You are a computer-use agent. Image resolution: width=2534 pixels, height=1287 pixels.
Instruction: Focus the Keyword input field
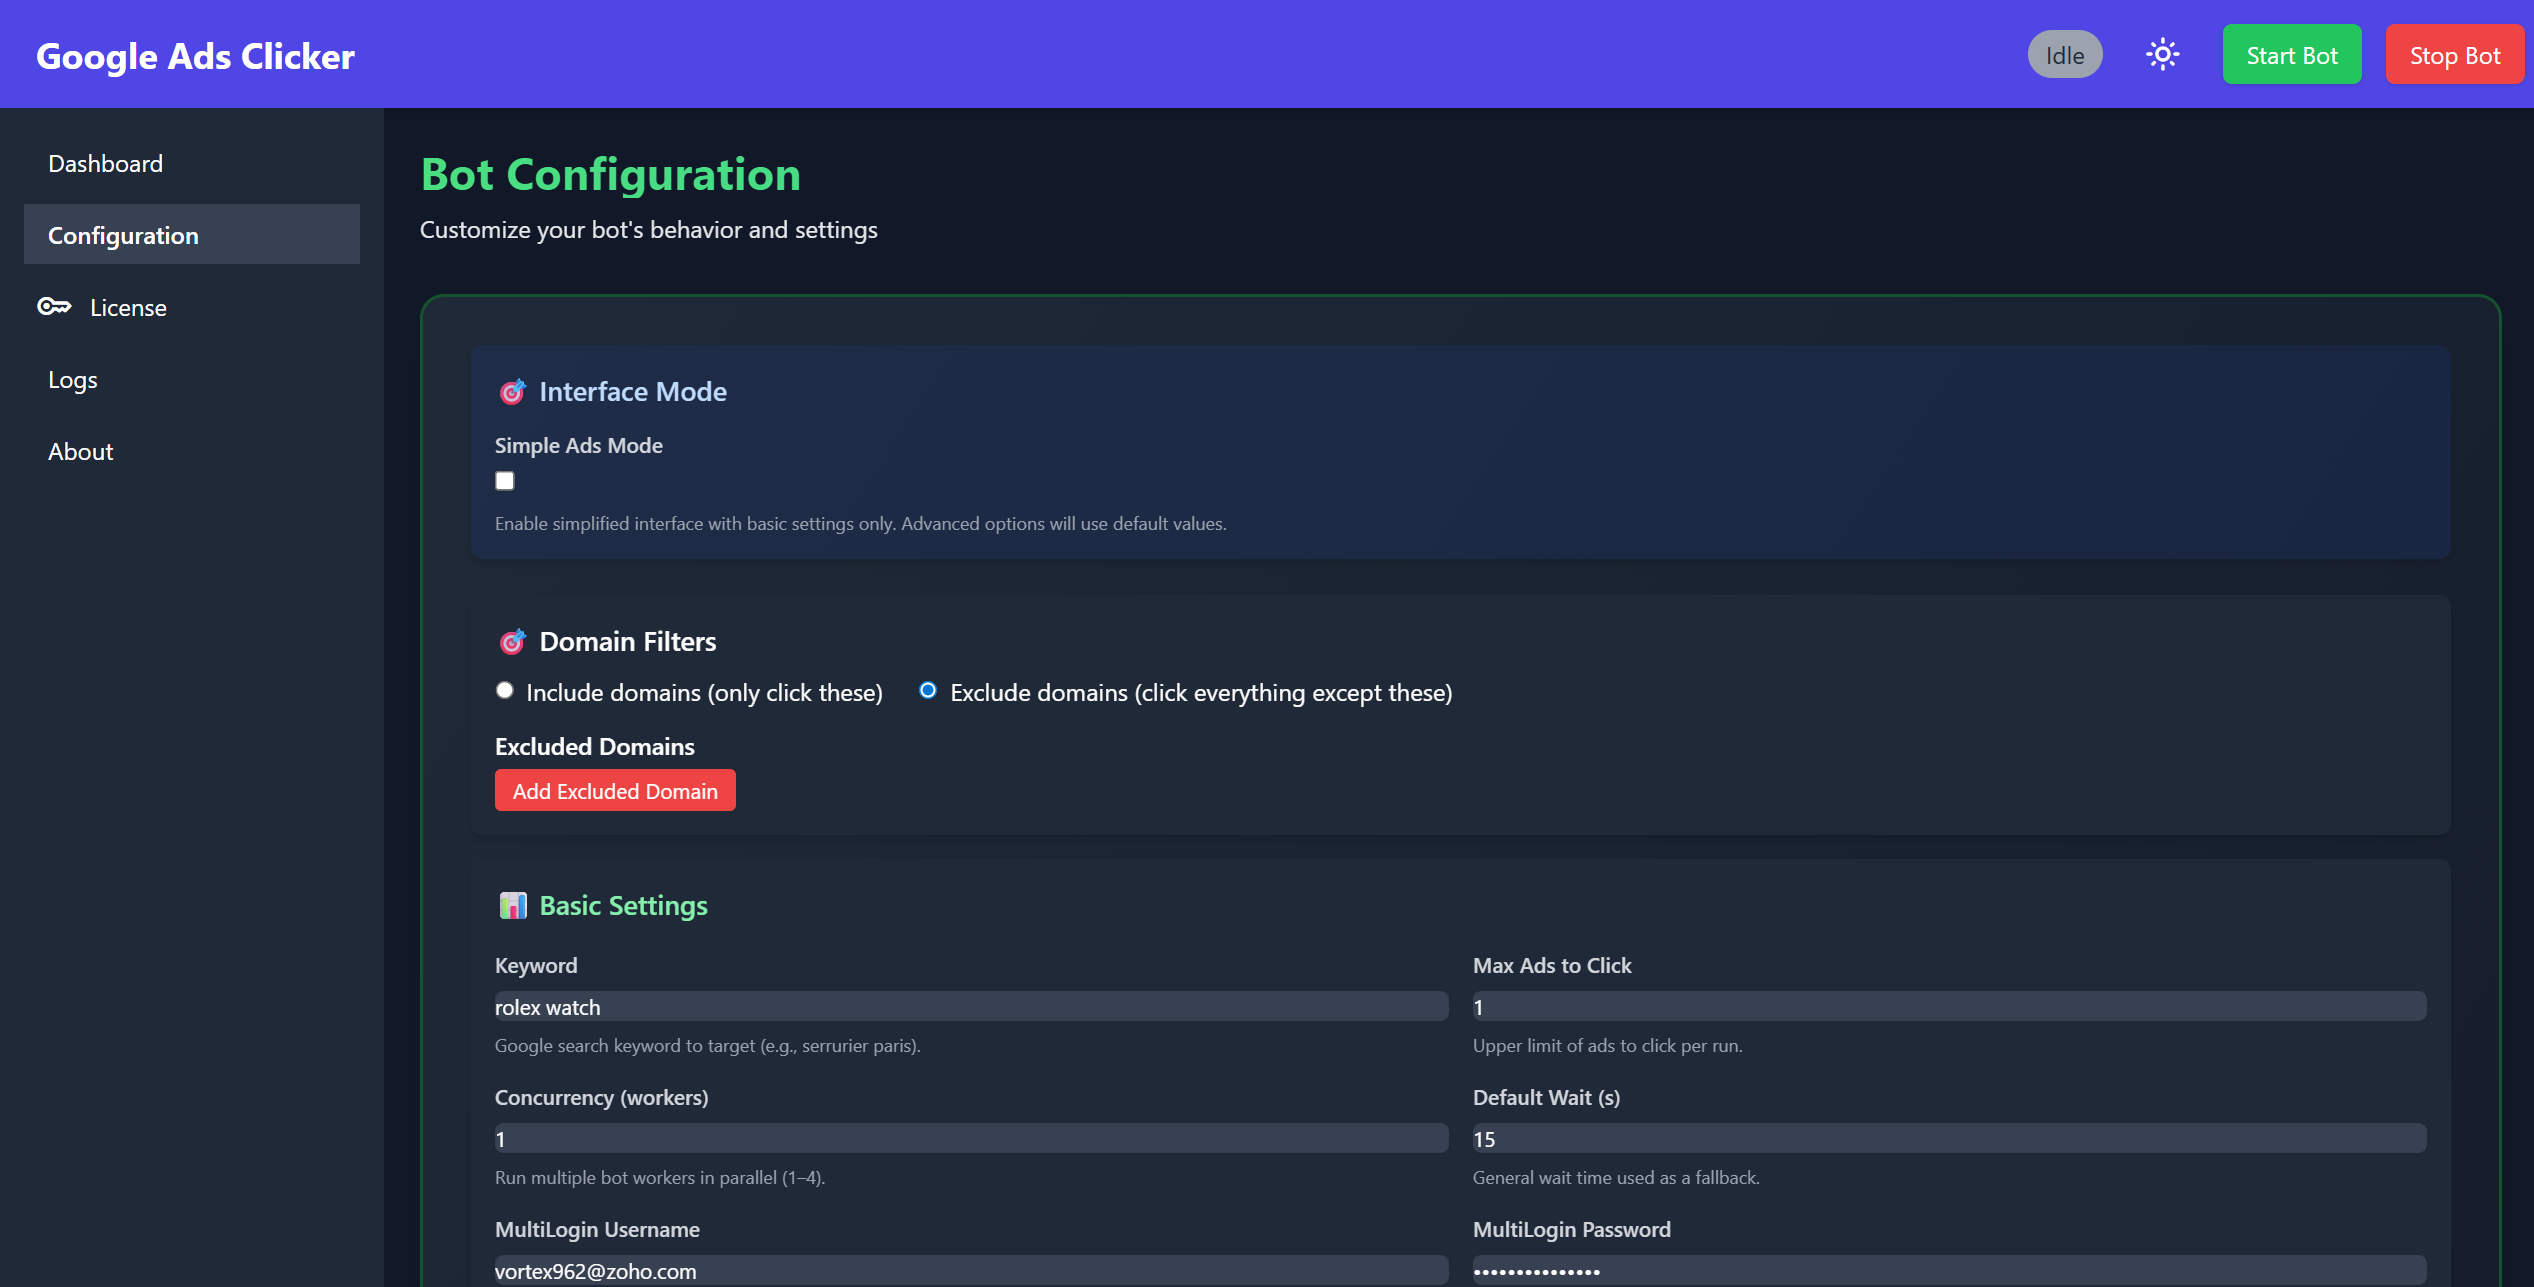coord(970,1007)
